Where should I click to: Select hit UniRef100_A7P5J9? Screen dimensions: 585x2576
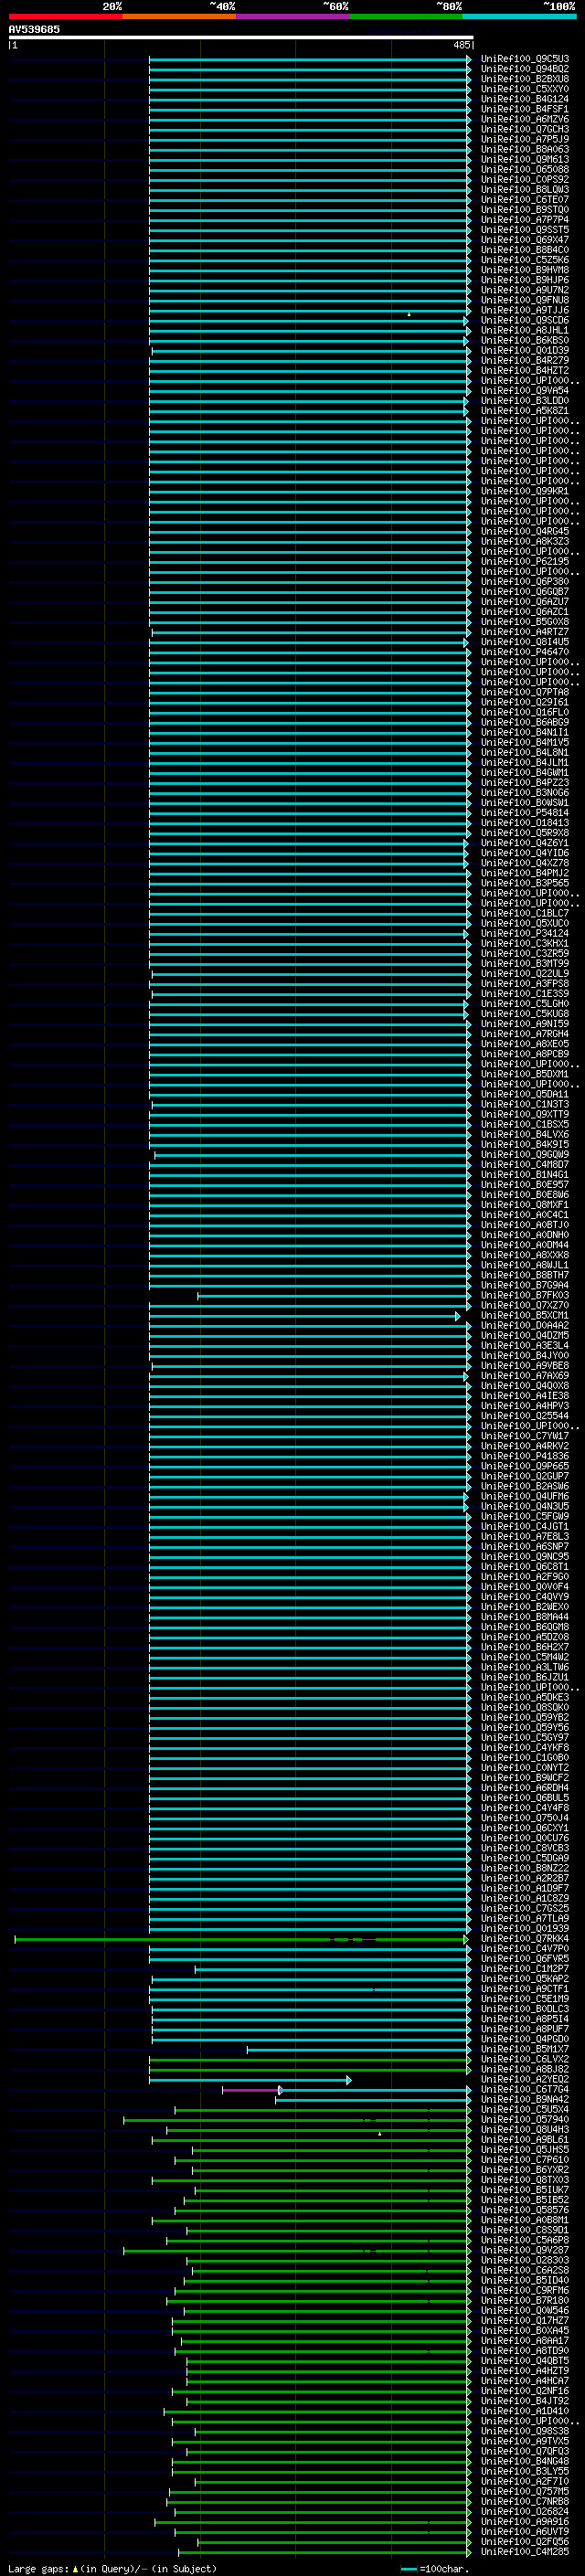[525, 139]
